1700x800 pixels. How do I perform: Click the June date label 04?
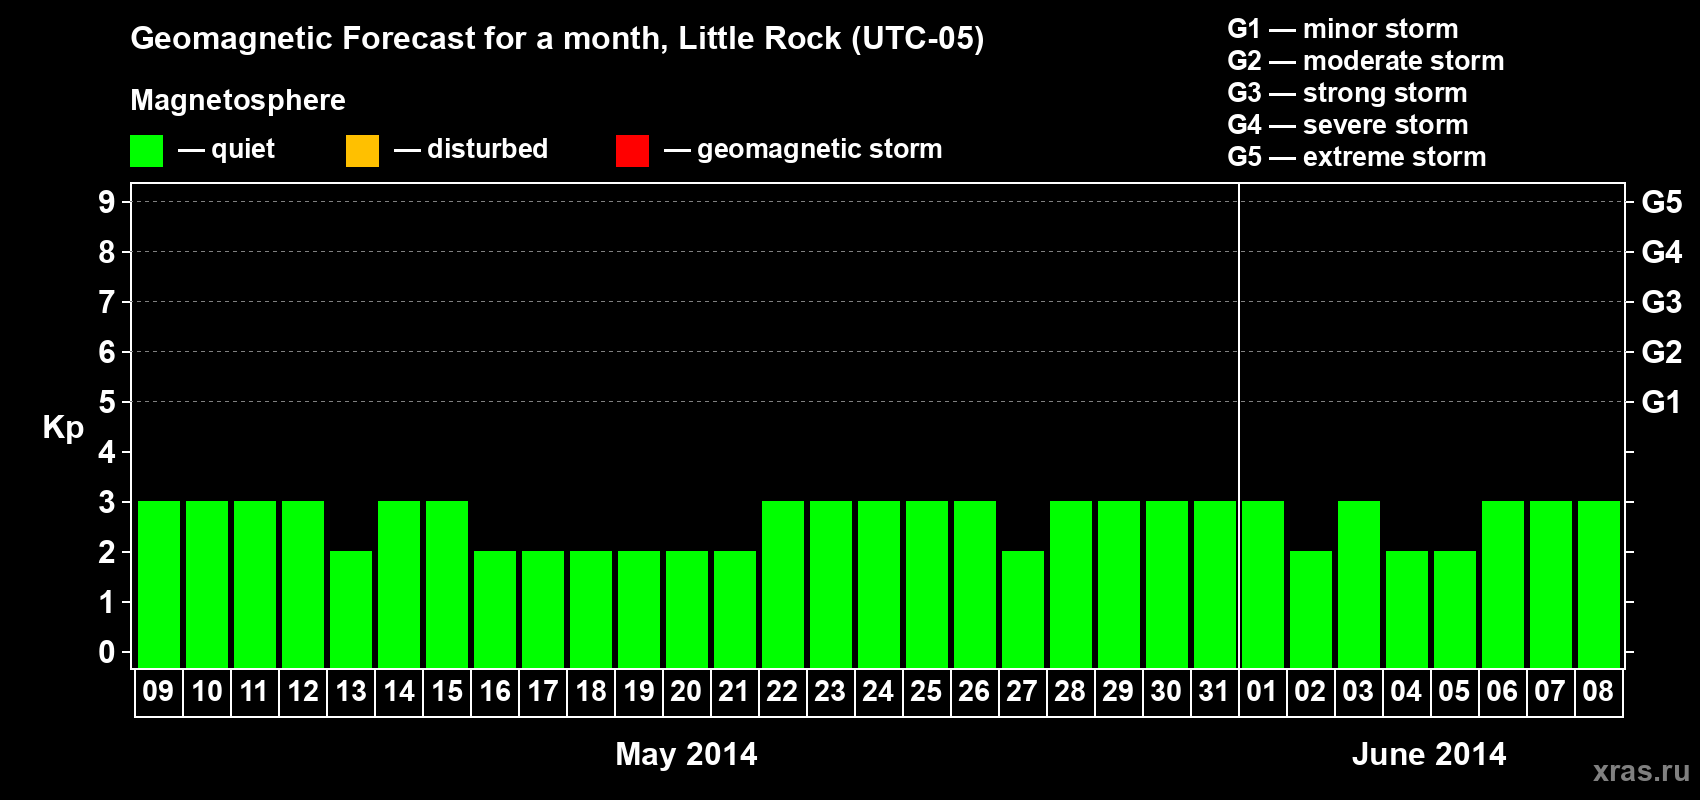click(x=1406, y=692)
